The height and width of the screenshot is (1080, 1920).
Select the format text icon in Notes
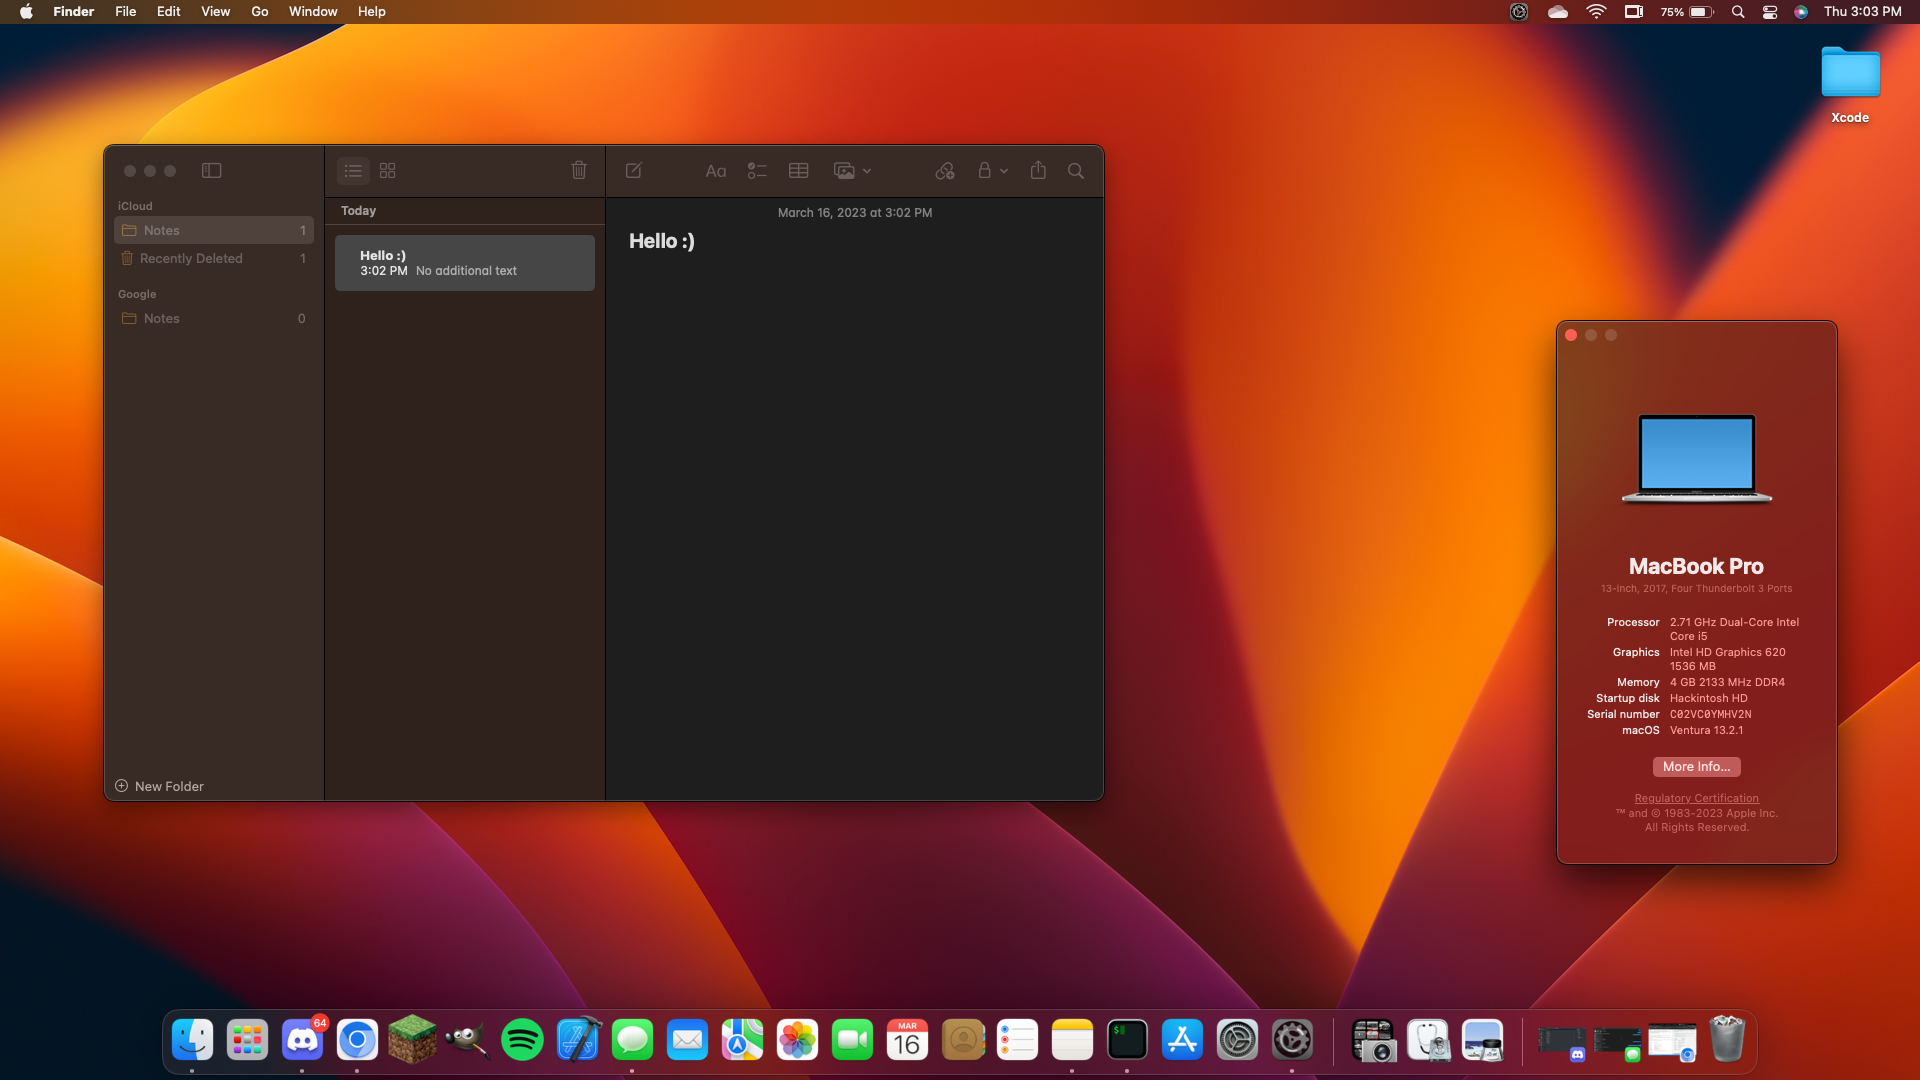pos(716,170)
